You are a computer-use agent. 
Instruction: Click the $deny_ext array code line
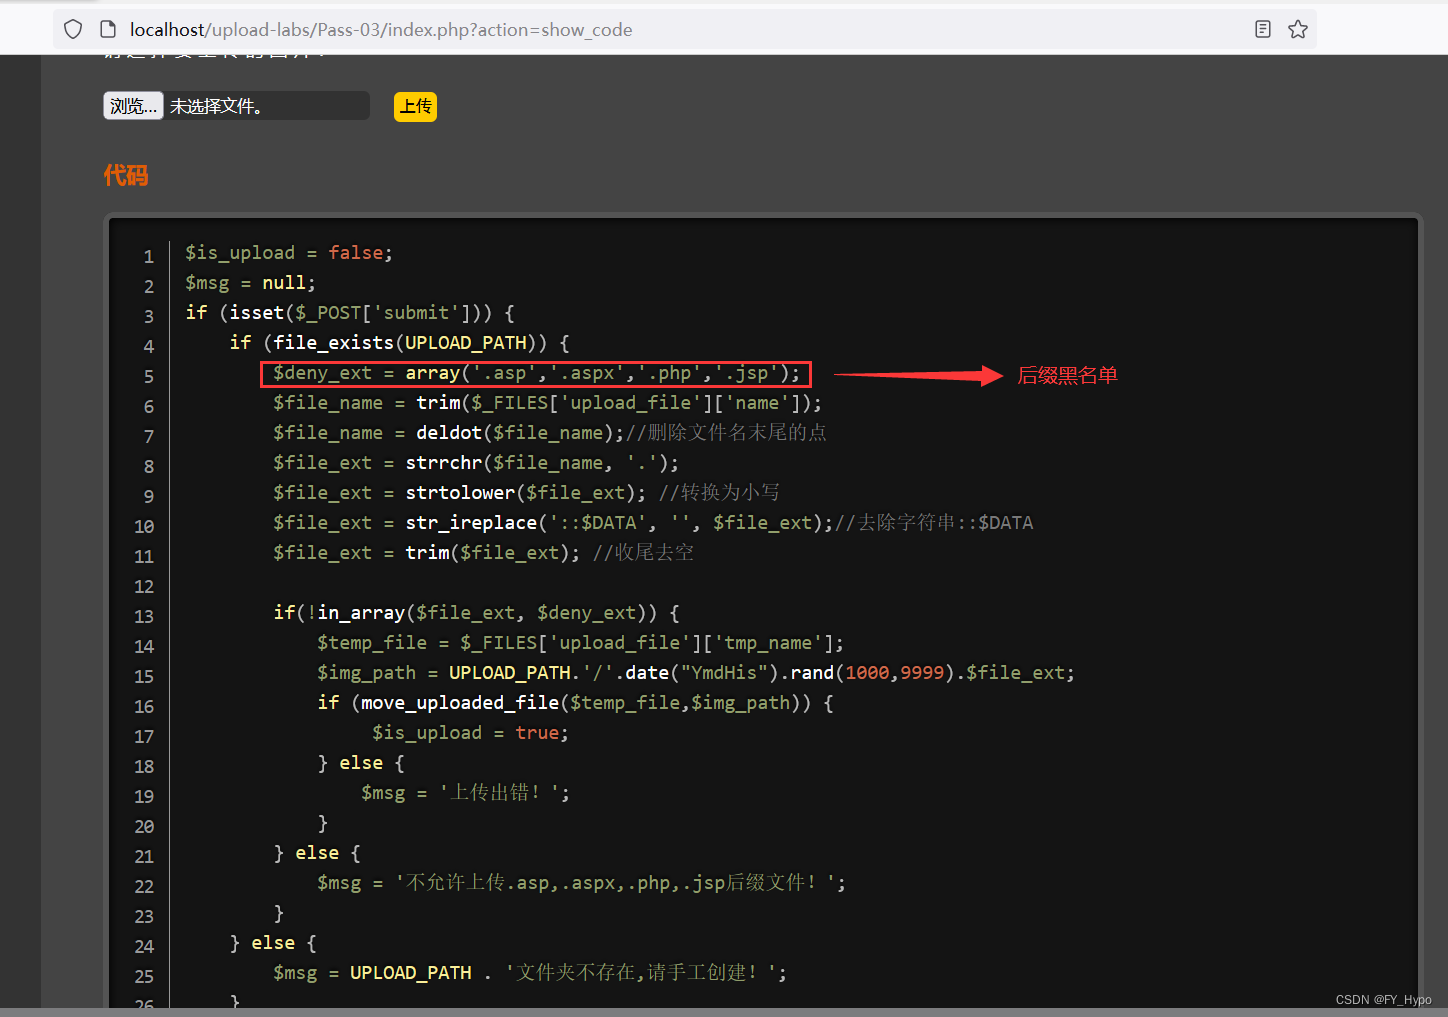[536, 373]
